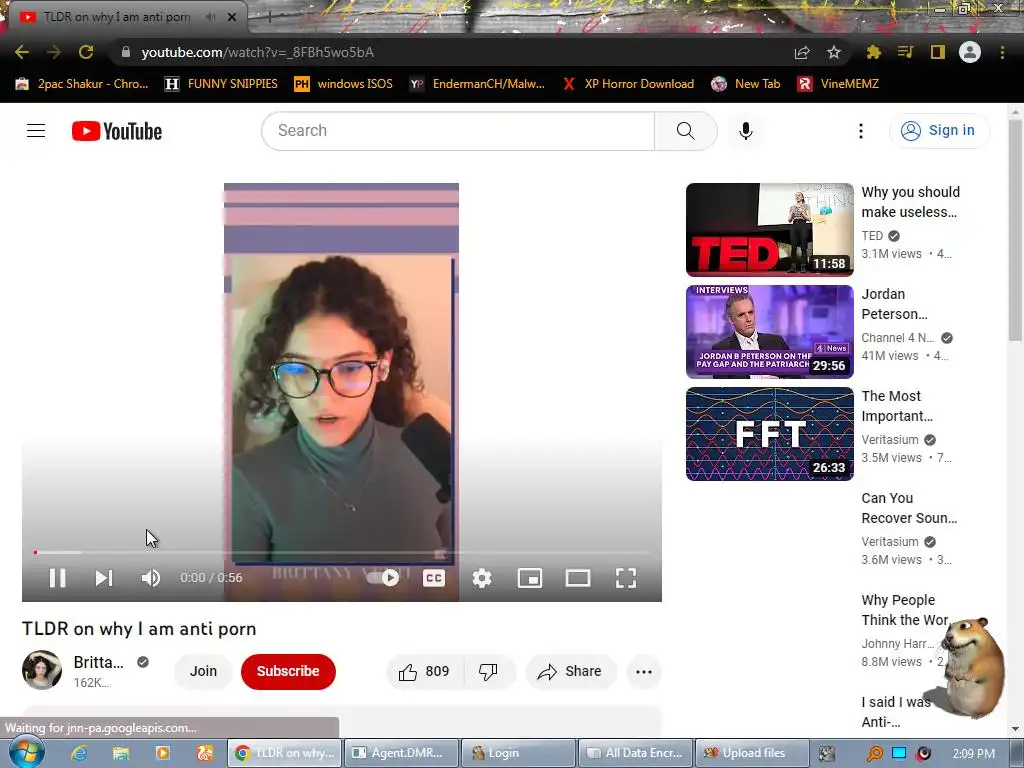Share the video
1024x768 pixels.
click(570, 671)
